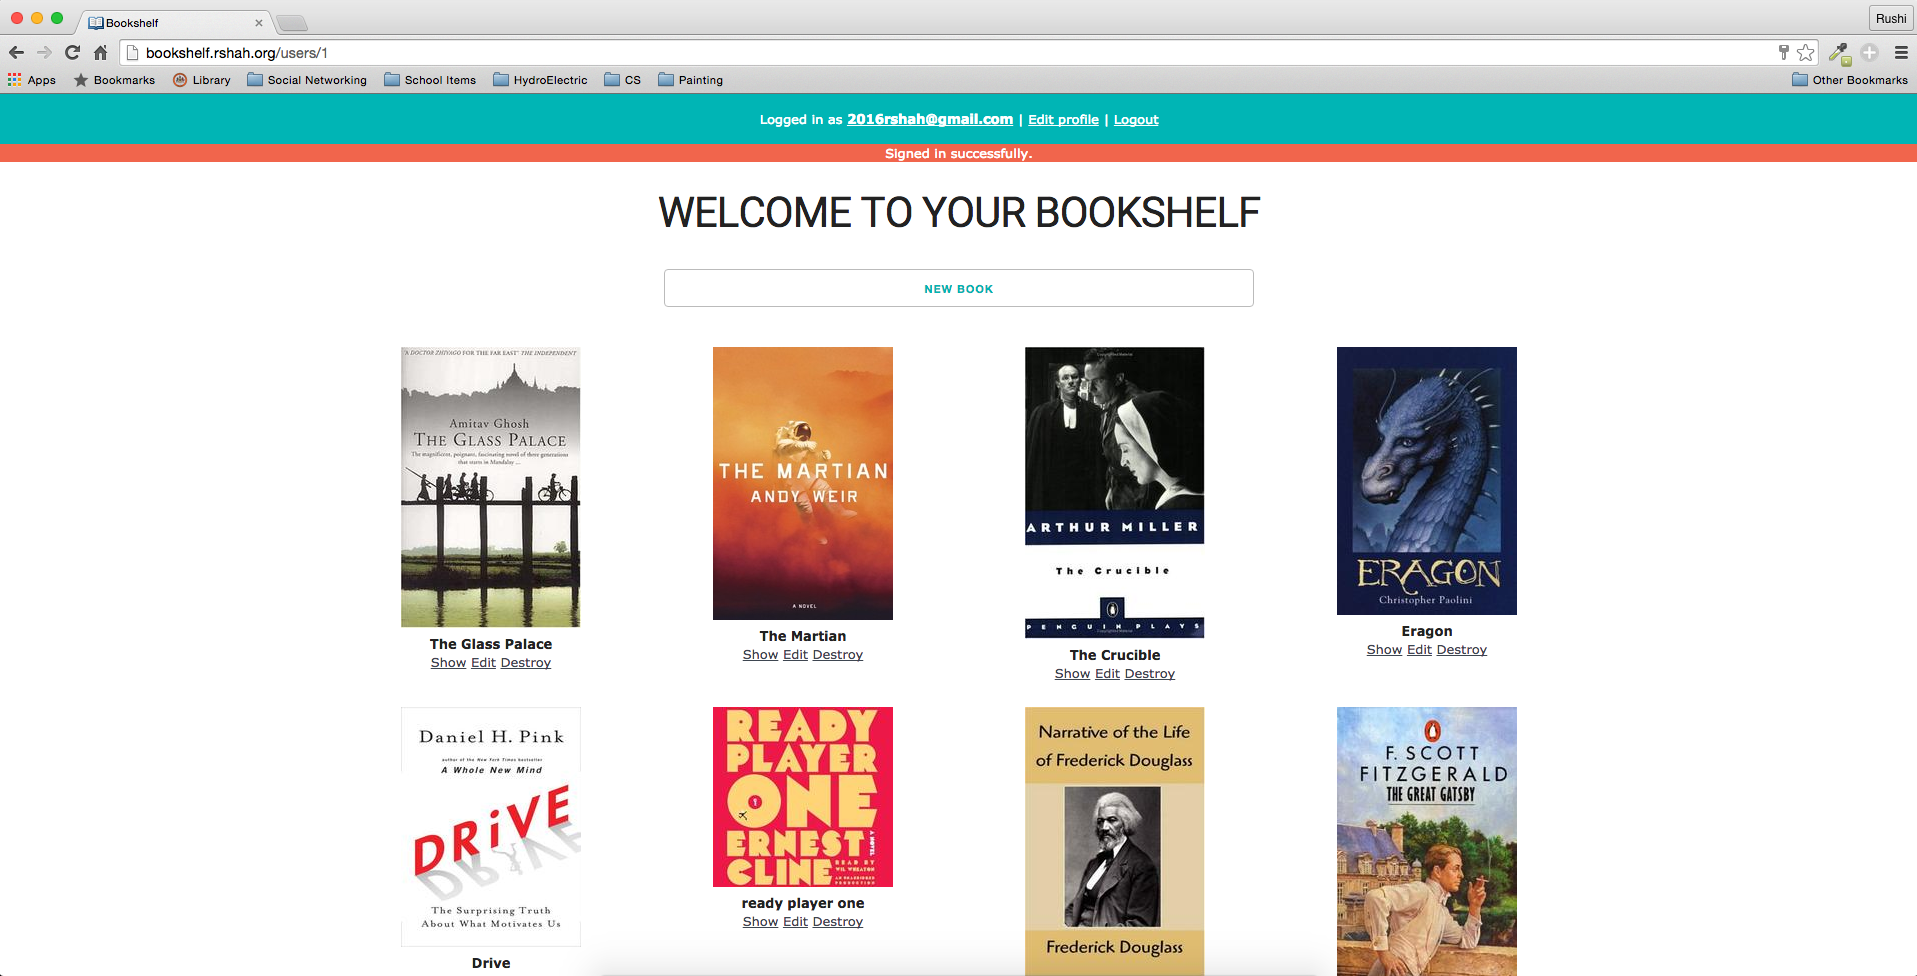Open the 2016rshah@gmail.com account link
This screenshot has height=976, width=1917.
[930, 119]
